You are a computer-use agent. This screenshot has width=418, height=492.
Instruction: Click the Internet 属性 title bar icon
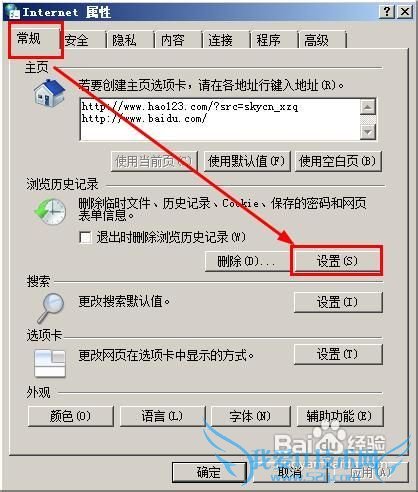(14, 12)
